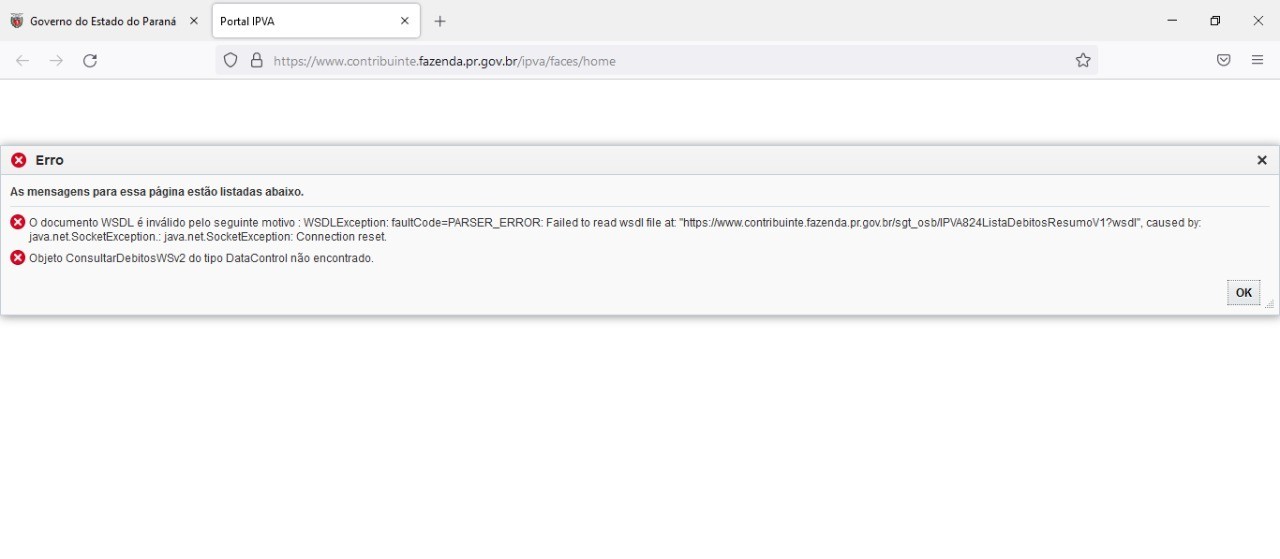Close the Governo do Estado do Paraná tab
Image resolution: width=1280 pixels, height=559 pixels.
tap(194, 21)
